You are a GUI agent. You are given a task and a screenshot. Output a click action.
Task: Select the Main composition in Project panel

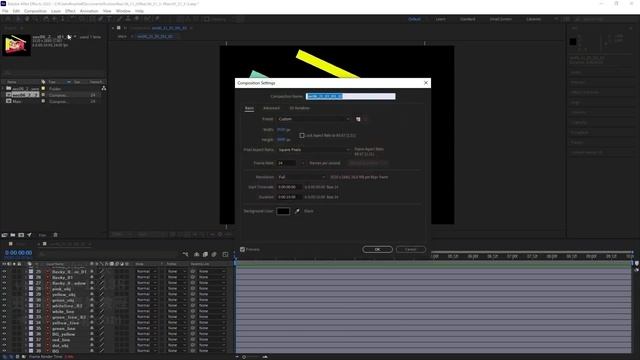coord(17,101)
